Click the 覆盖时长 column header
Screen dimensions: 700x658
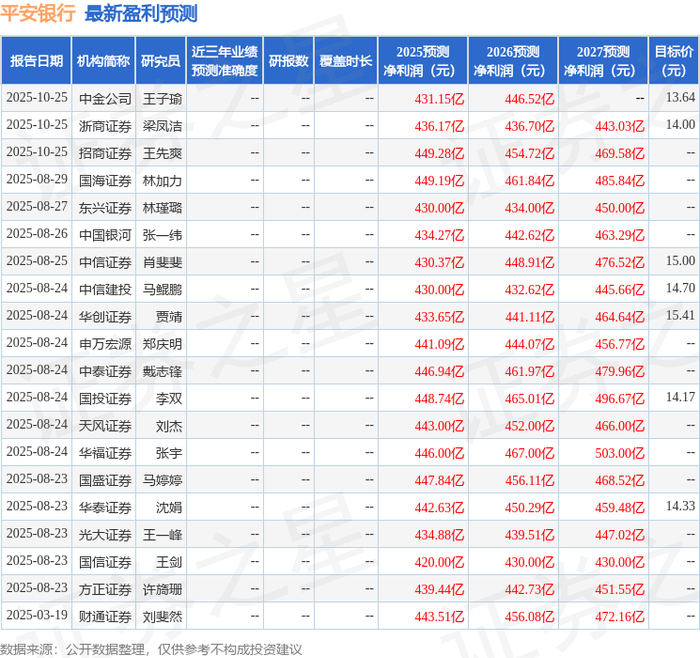pyautogui.click(x=346, y=61)
